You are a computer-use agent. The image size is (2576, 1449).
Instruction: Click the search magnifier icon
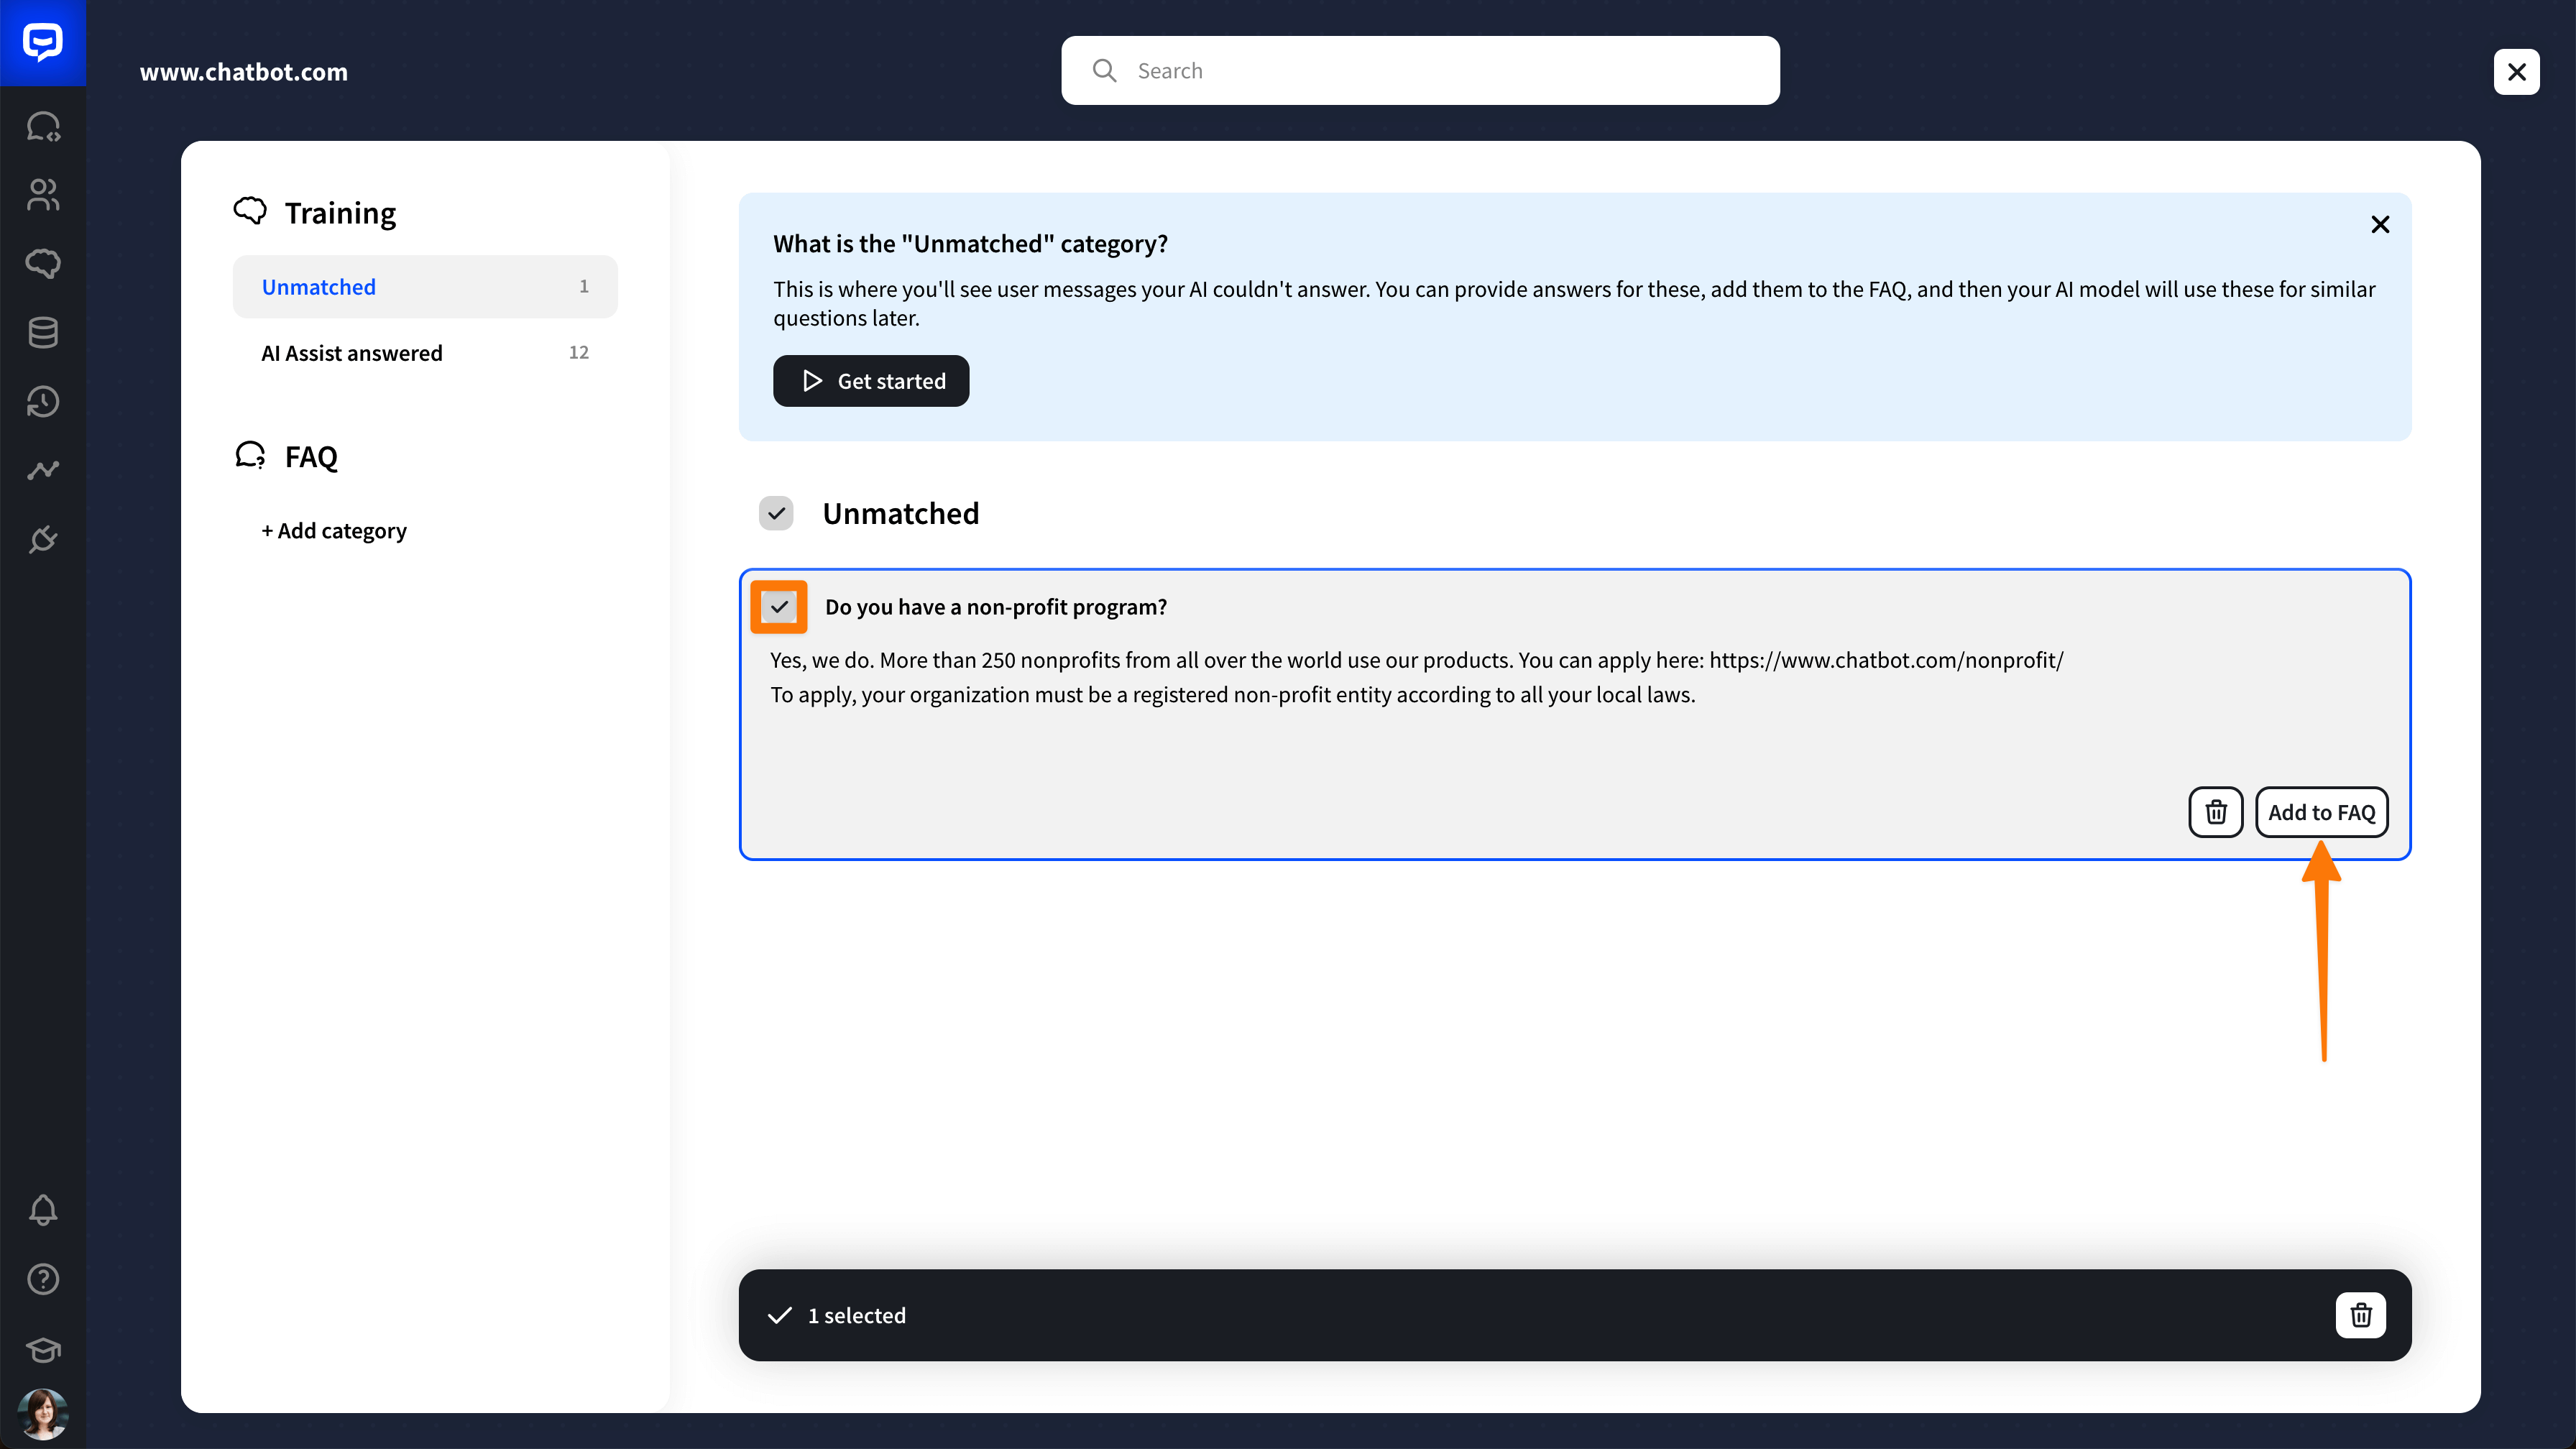(1104, 71)
